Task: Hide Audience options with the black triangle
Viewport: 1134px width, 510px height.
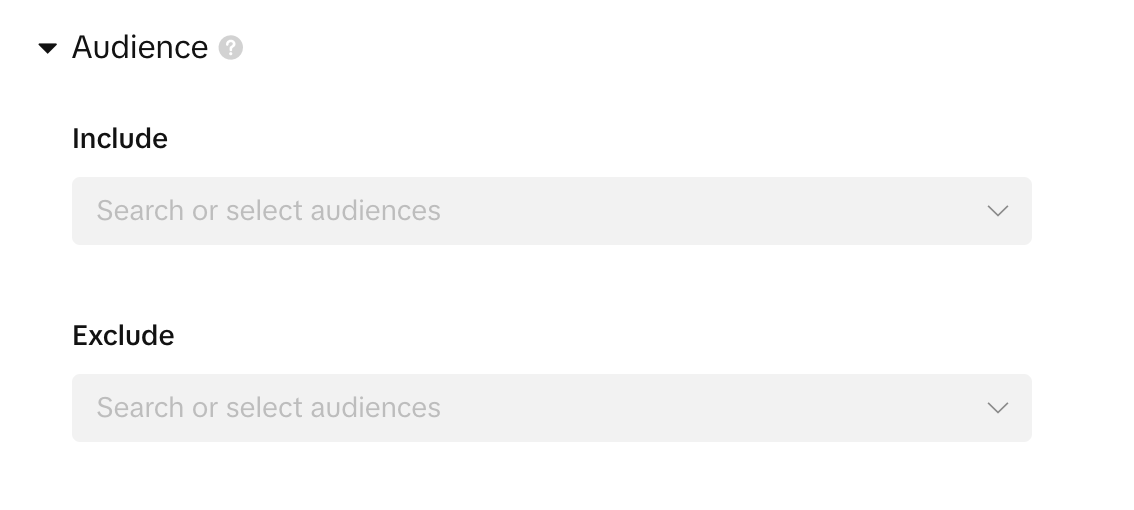Action: point(48,48)
